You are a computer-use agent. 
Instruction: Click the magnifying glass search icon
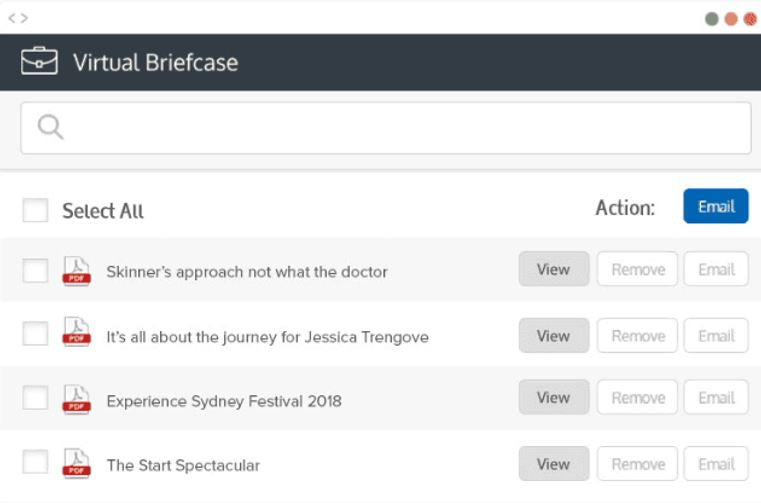50,127
